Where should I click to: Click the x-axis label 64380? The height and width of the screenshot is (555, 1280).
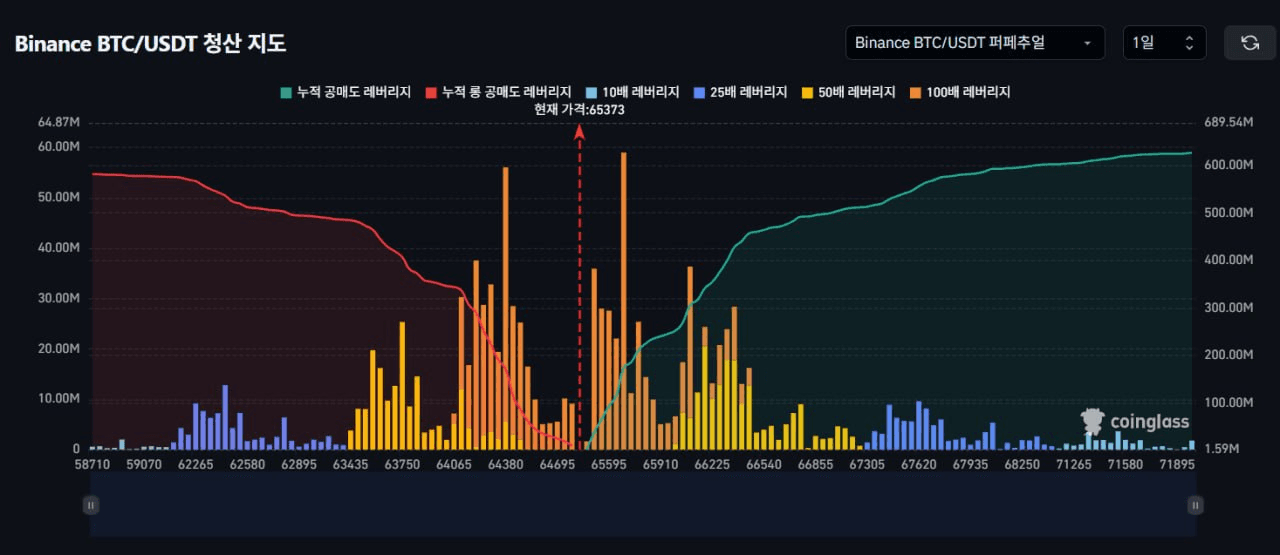pyautogui.click(x=507, y=464)
